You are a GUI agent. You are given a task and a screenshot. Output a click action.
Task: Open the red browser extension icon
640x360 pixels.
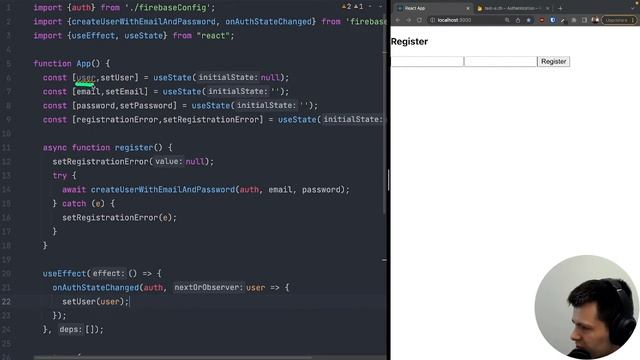coord(542,20)
